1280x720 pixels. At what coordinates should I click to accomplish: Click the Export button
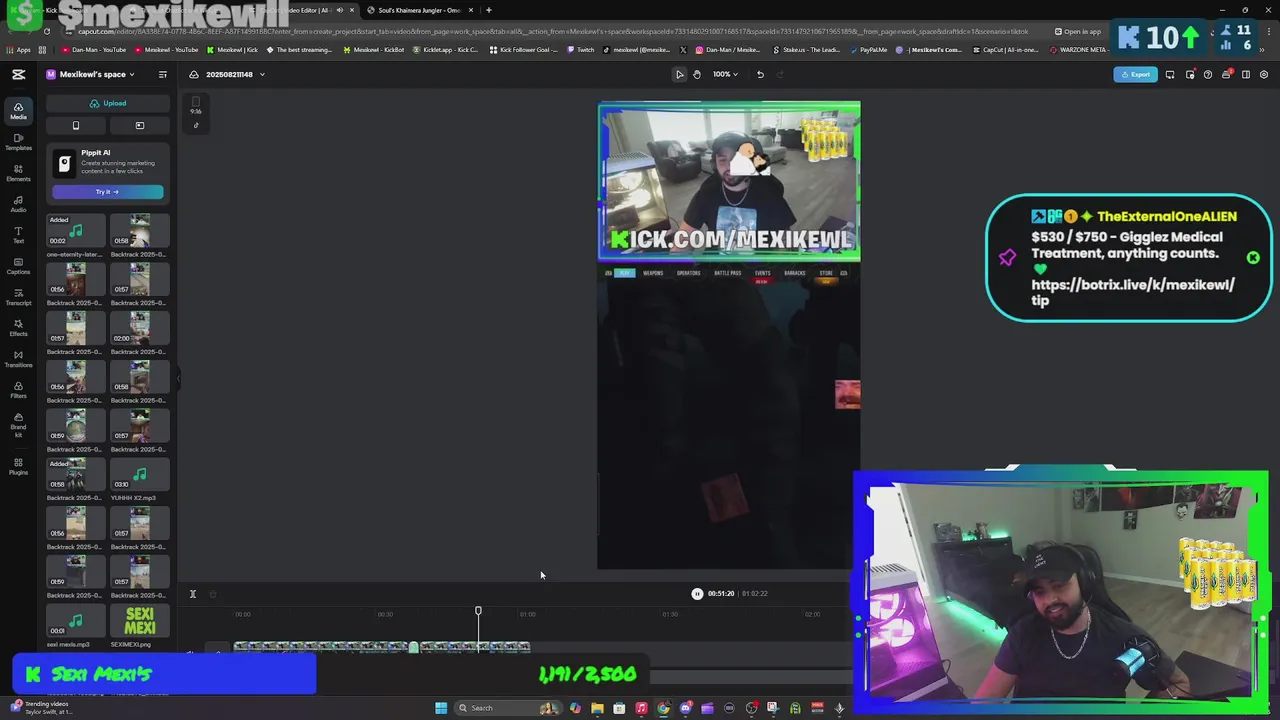tap(1136, 74)
